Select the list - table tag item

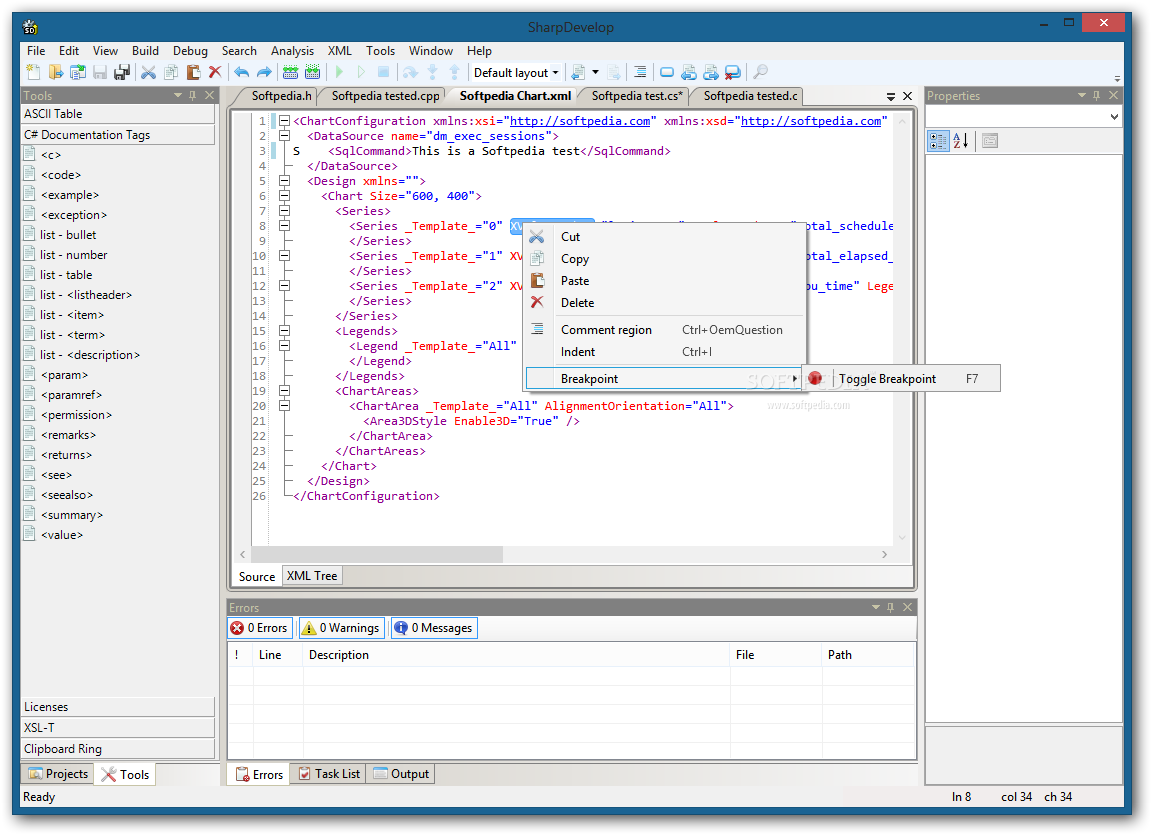[x=66, y=275]
